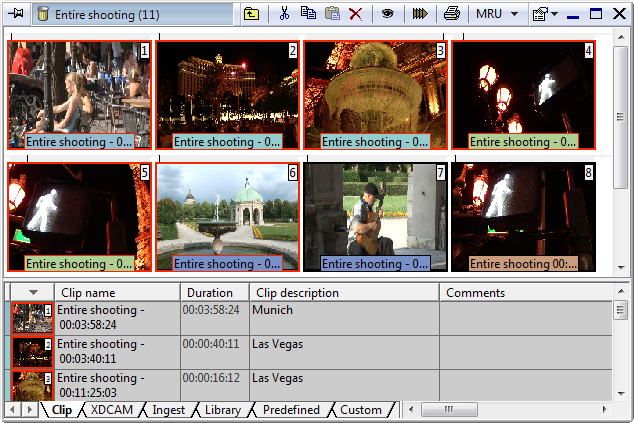Click thumbnail pane scroll up arrow
The width and height of the screenshot is (634, 423).
(621, 37)
